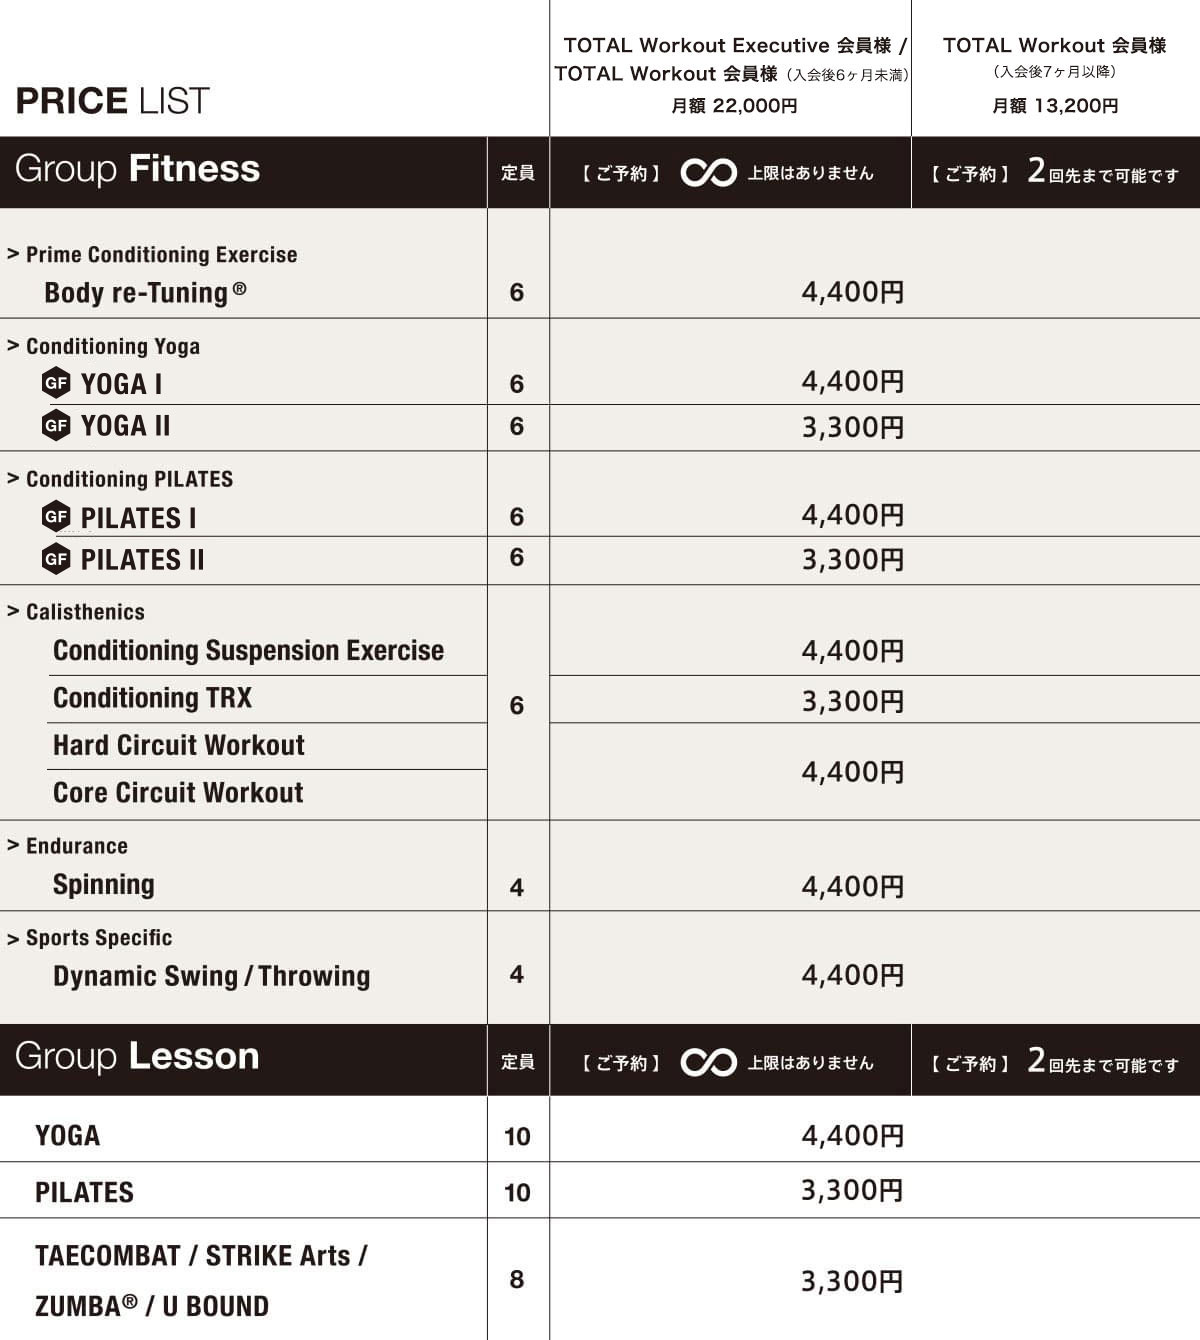Open the Sports Specific category arrow
Viewport: 1200px width, 1340px height.
pyautogui.click(x=13, y=938)
